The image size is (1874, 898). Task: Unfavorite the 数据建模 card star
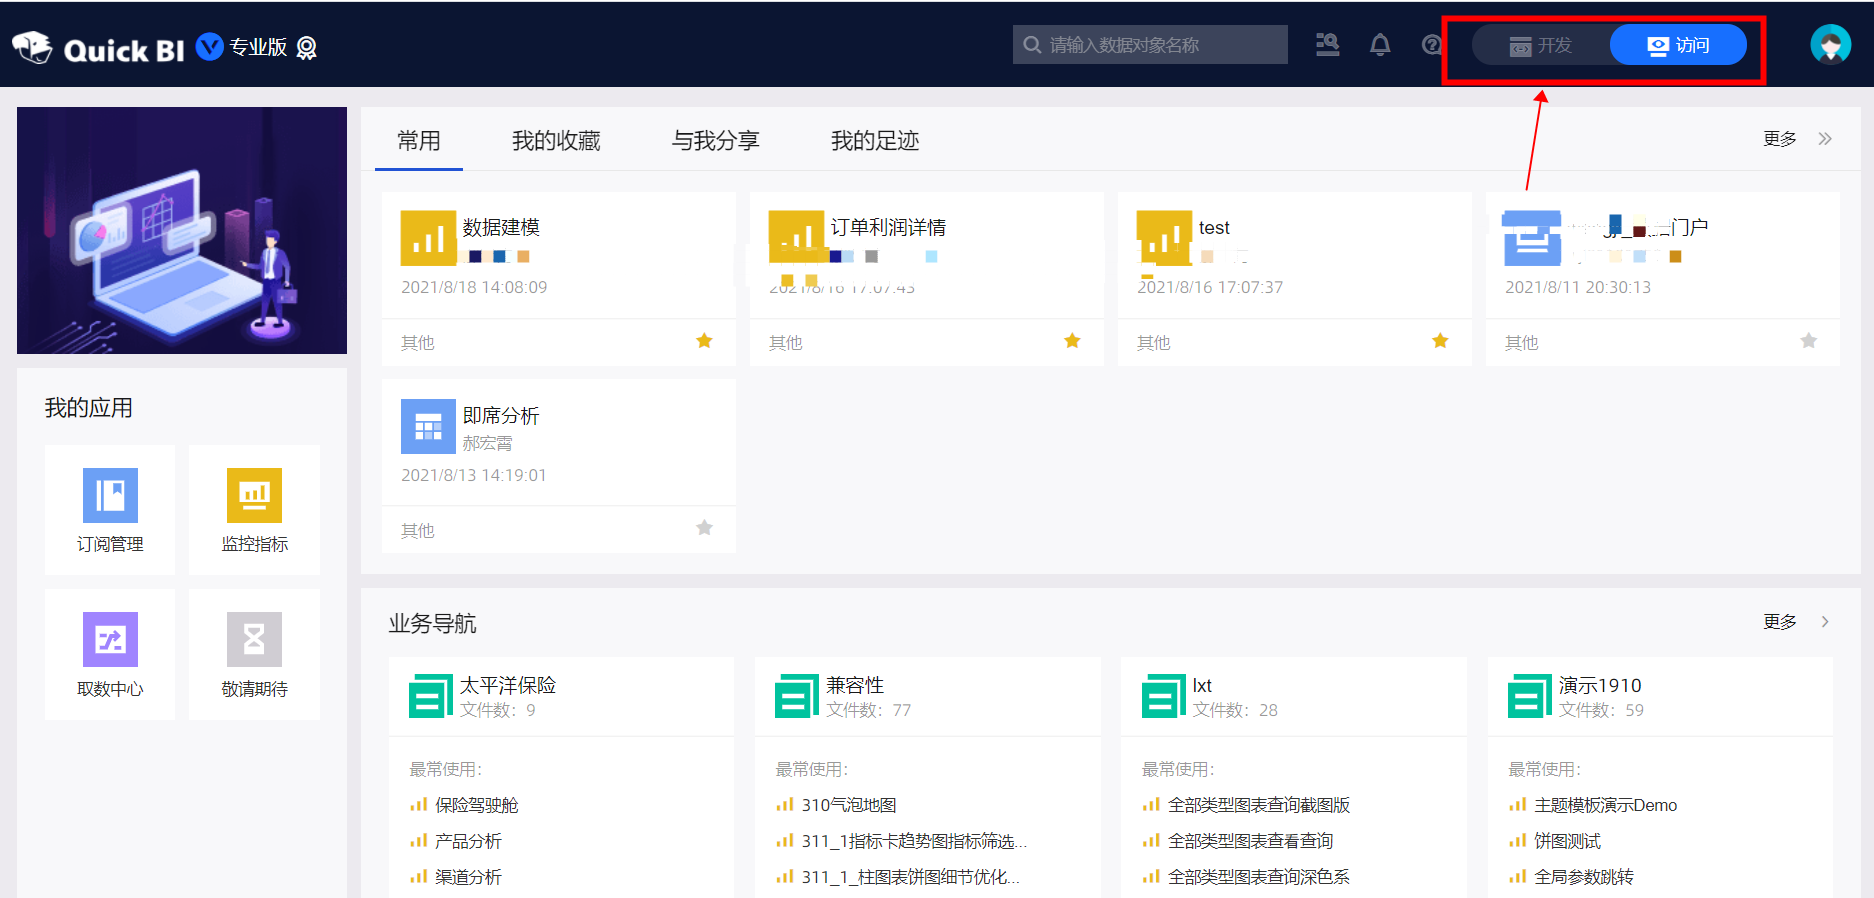click(704, 341)
